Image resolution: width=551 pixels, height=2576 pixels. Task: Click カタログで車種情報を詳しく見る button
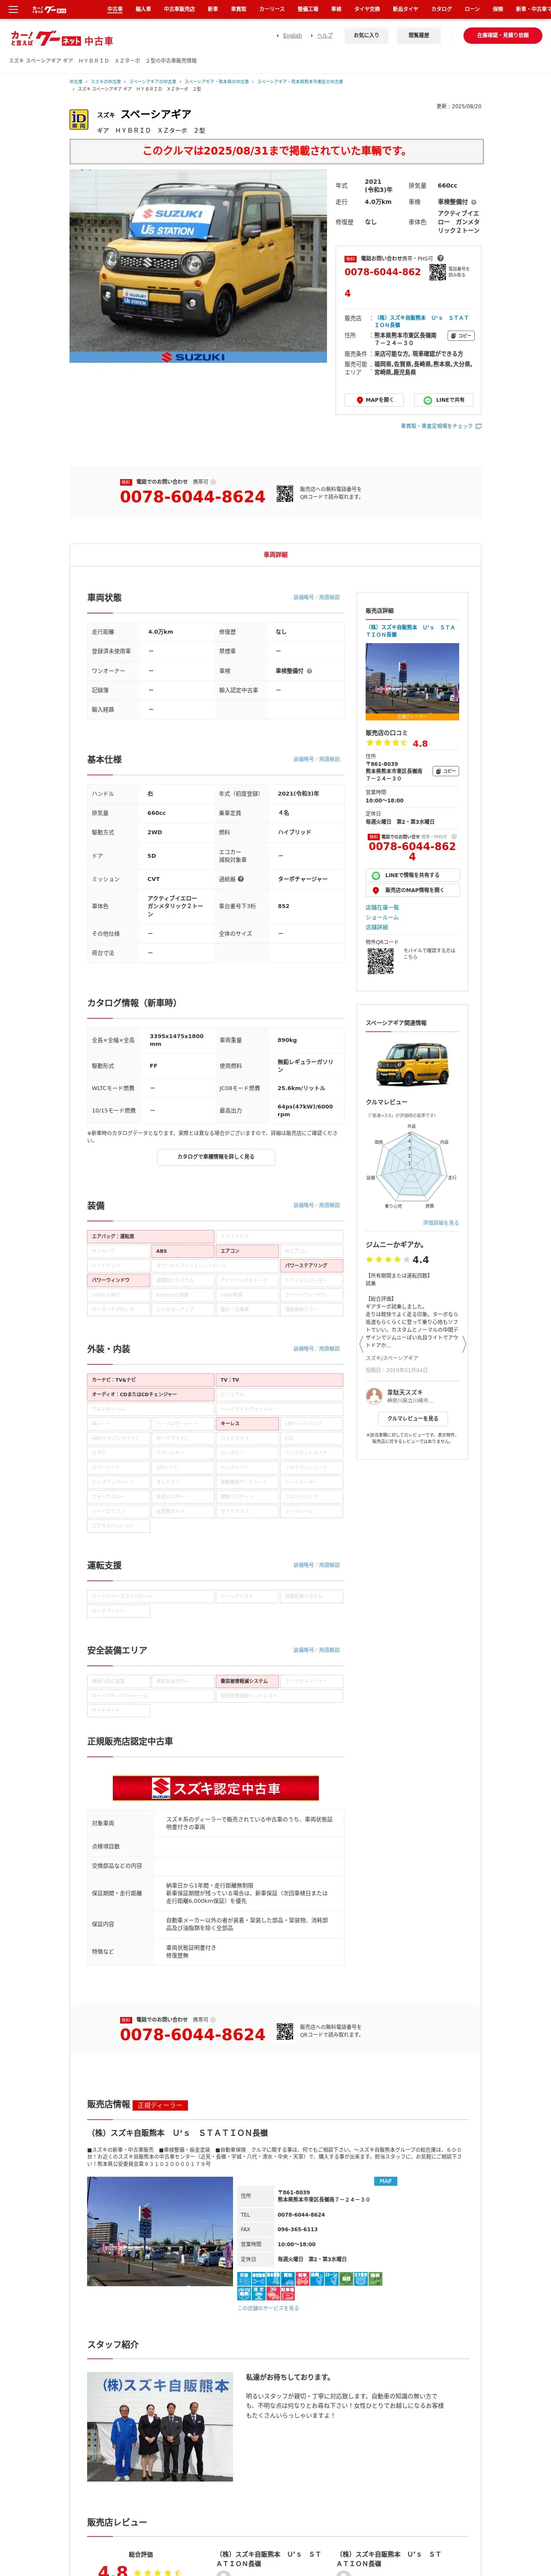click(x=216, y=1157)
